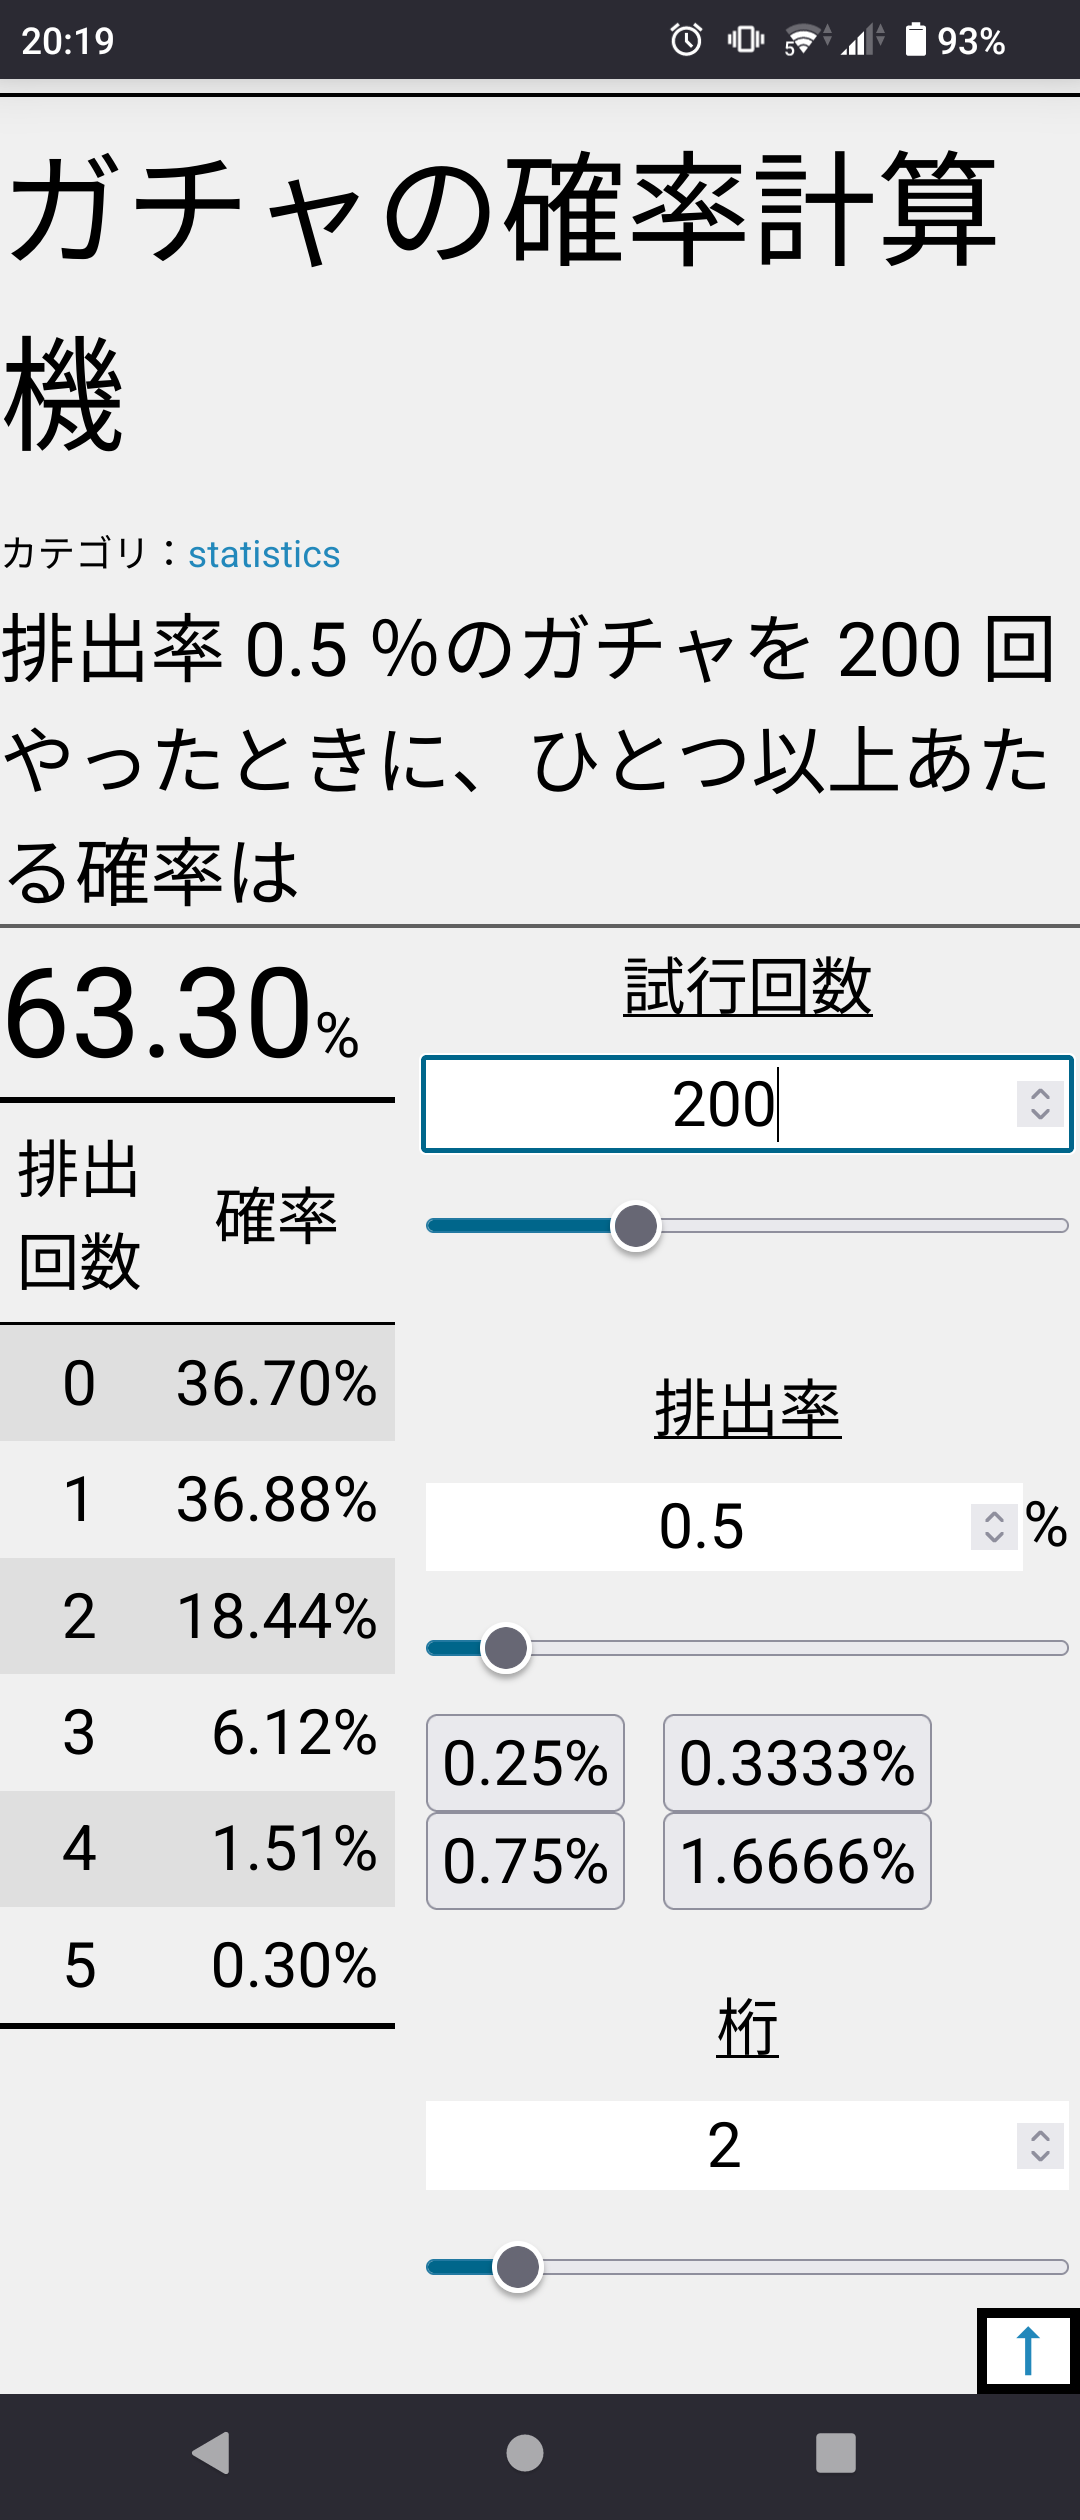The width and height of the screenshot is (1080, 2520).
Task: Select the 0.3333% preset button
Action: (797, 1762)
